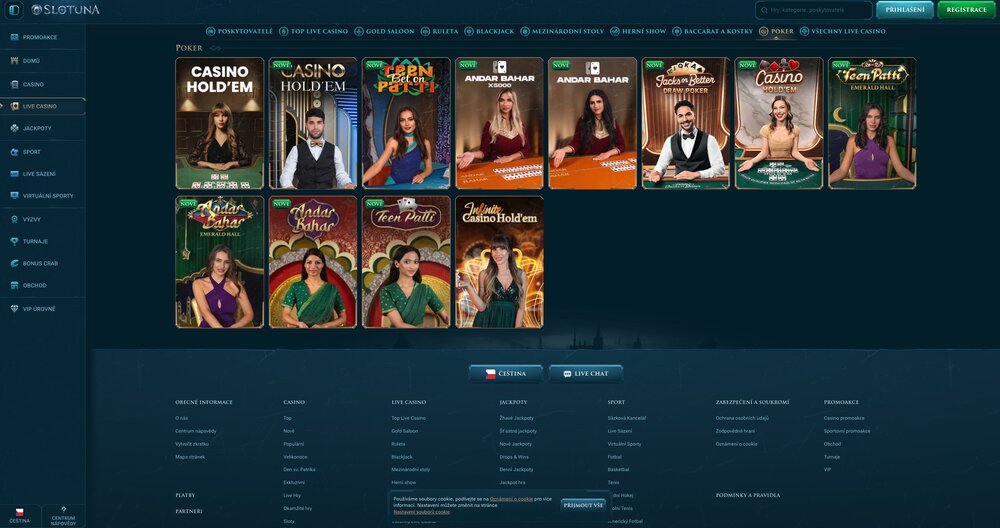Viewport: 1000px width, 528px height.
Task: Open the Čeština flag selector in the sidebar
Action: (x=20, y=517)
